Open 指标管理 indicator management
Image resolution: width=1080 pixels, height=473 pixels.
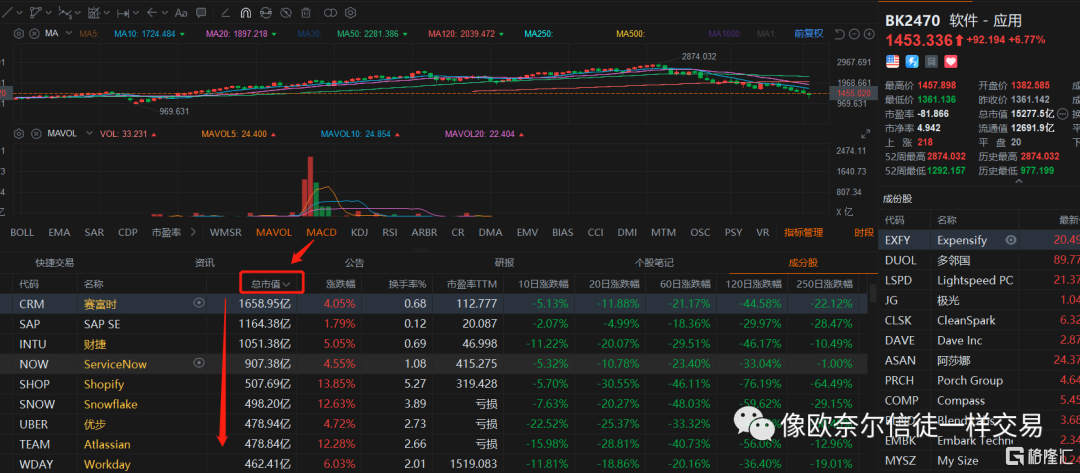[x=803, y=233]
